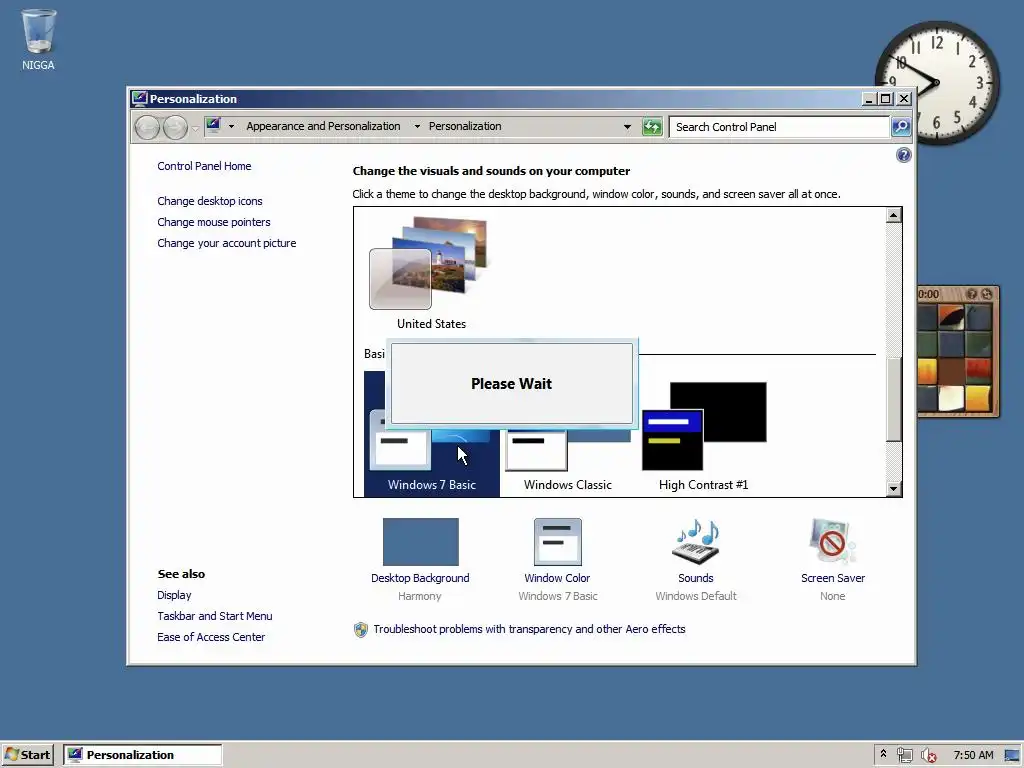Click theme list scroll down arrow
The image size is (1024, 768).
[x=893, y=488]
